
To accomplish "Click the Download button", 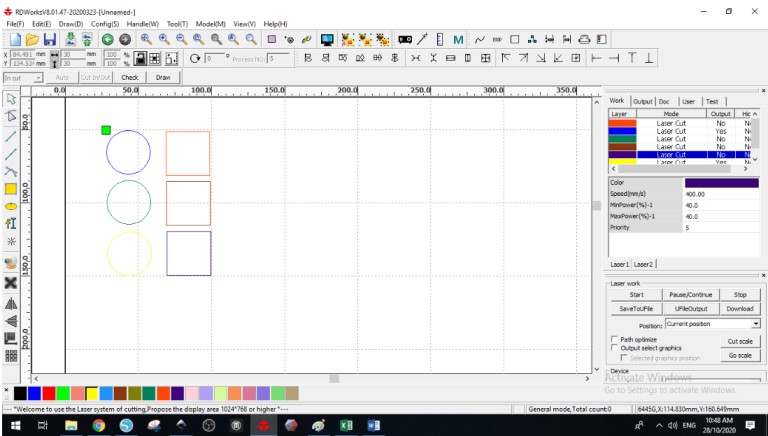I will (740, 309).
